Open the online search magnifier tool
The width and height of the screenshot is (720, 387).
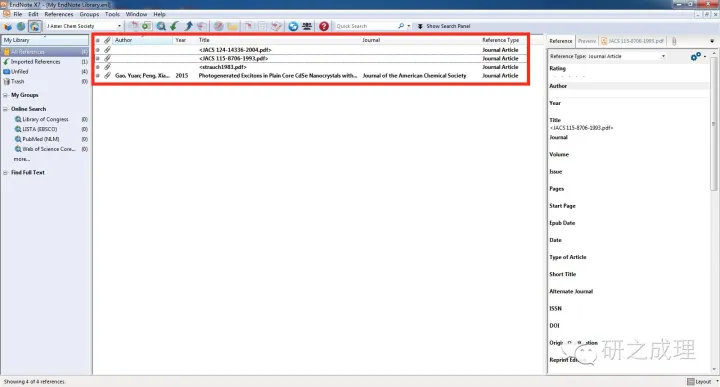click(x=161, y=26)
